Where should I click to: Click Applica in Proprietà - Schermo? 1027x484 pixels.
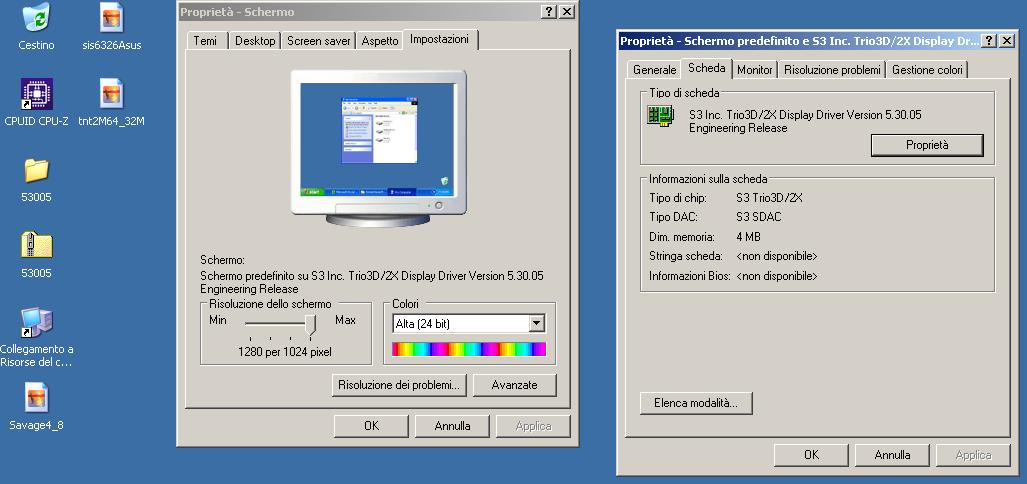[533, 426]
